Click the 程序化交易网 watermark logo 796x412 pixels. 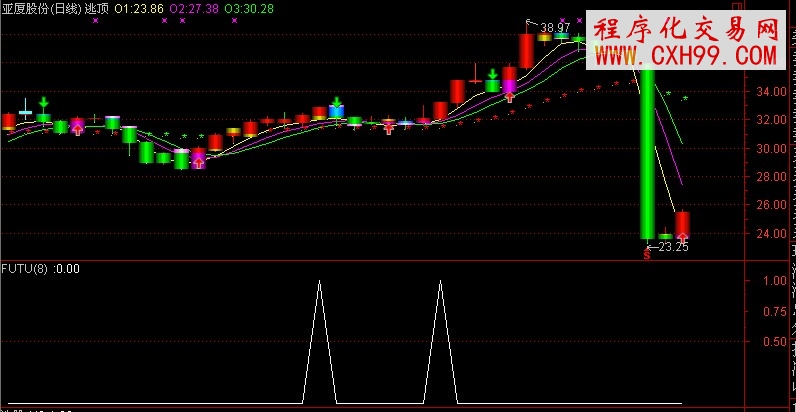[686, 27]
